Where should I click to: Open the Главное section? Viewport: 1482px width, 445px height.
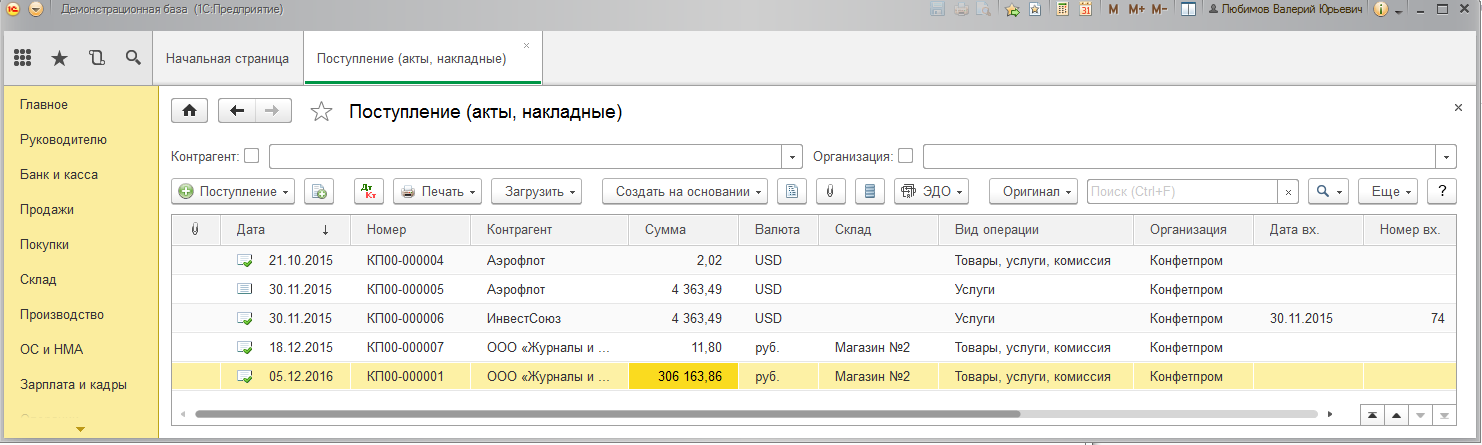(44, 105)
